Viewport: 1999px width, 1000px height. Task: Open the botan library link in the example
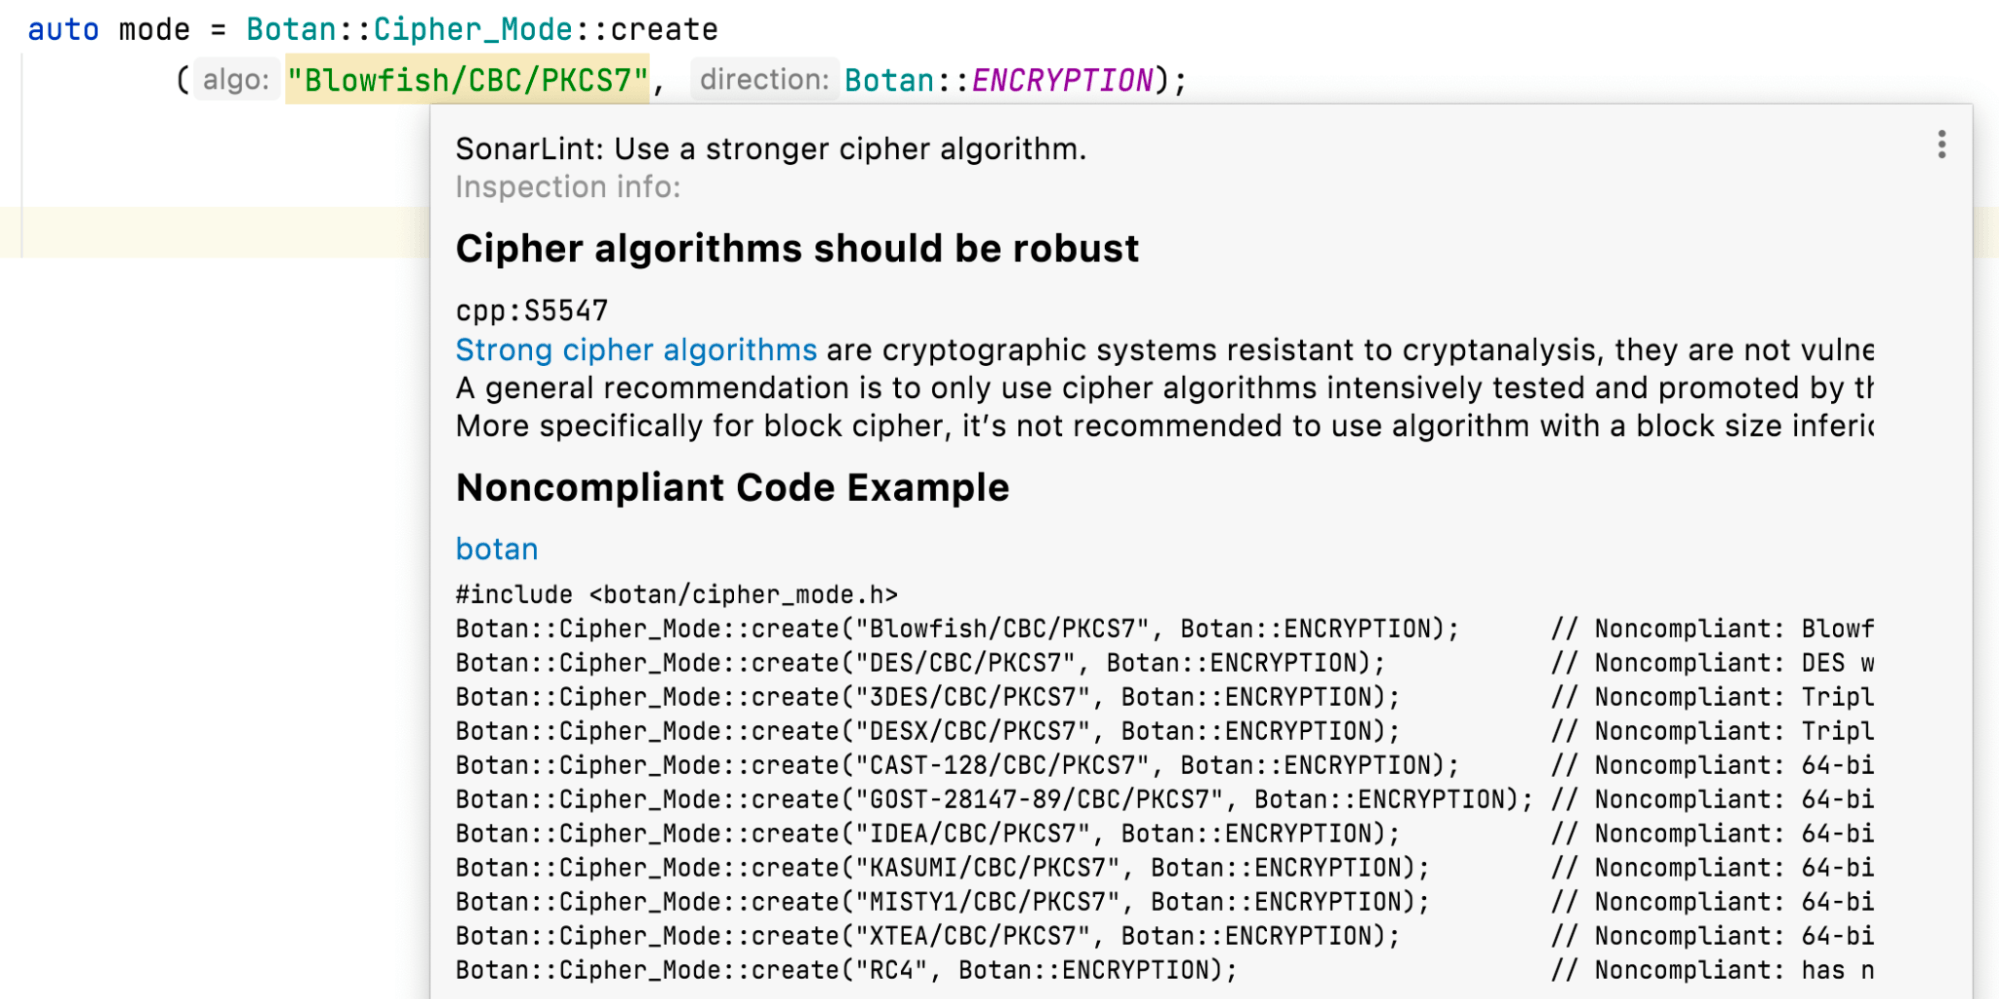[496, 548]
